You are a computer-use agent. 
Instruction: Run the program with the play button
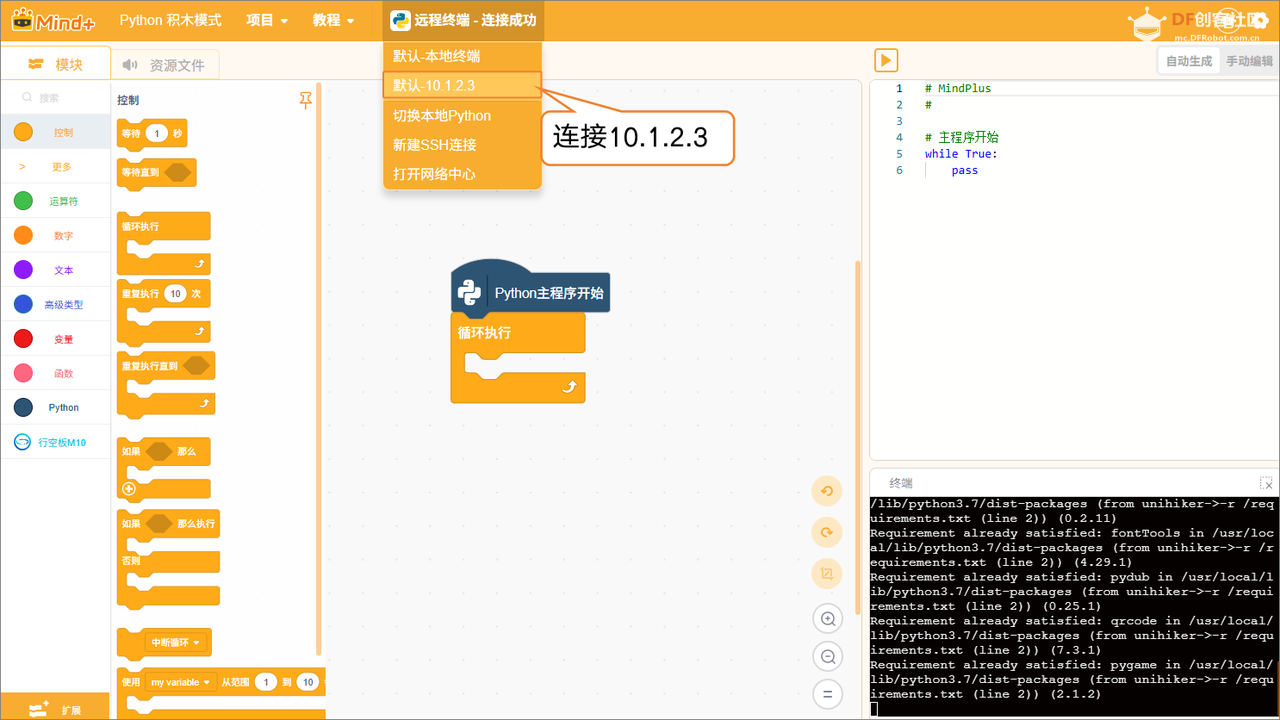click(x=886, y=60)
